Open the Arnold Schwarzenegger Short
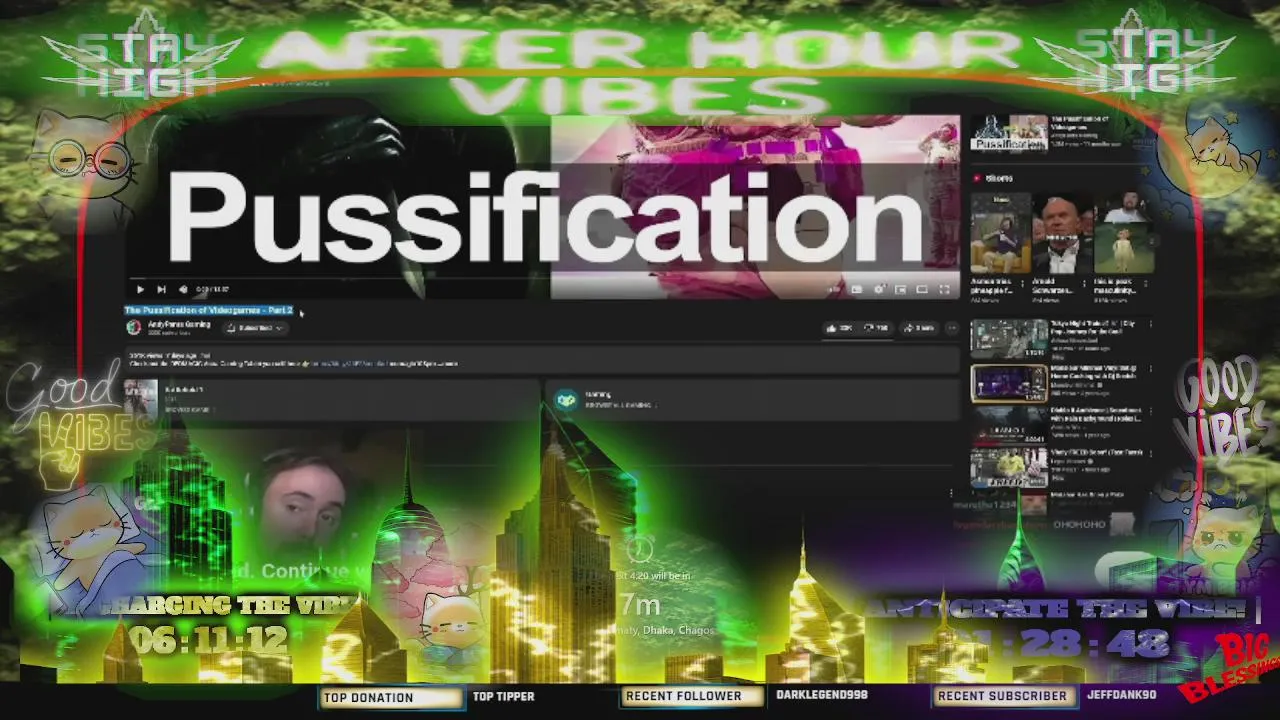 1061,235
